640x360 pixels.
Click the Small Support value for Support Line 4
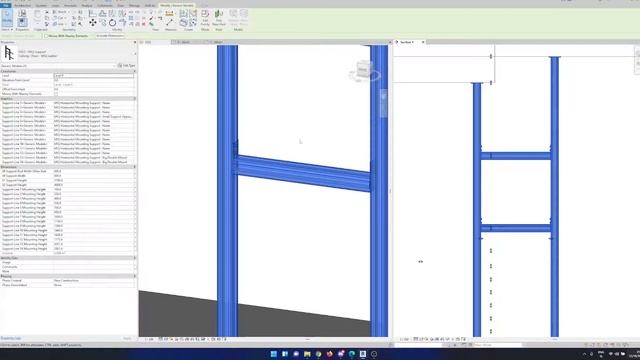click(x=94, y=117)
